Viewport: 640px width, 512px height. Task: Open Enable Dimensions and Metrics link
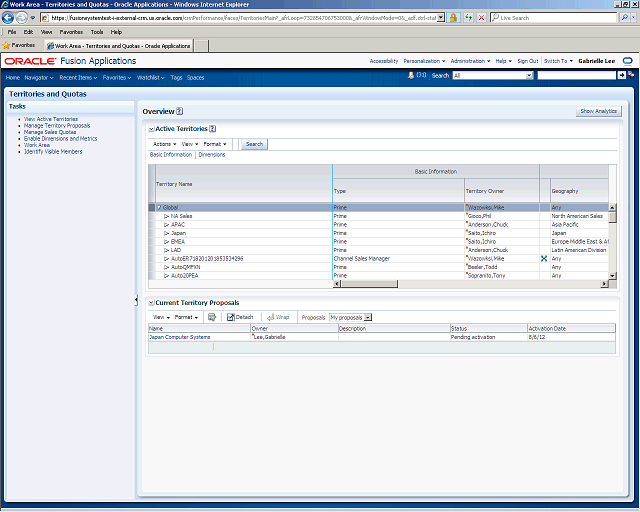[x=60, y=139]
